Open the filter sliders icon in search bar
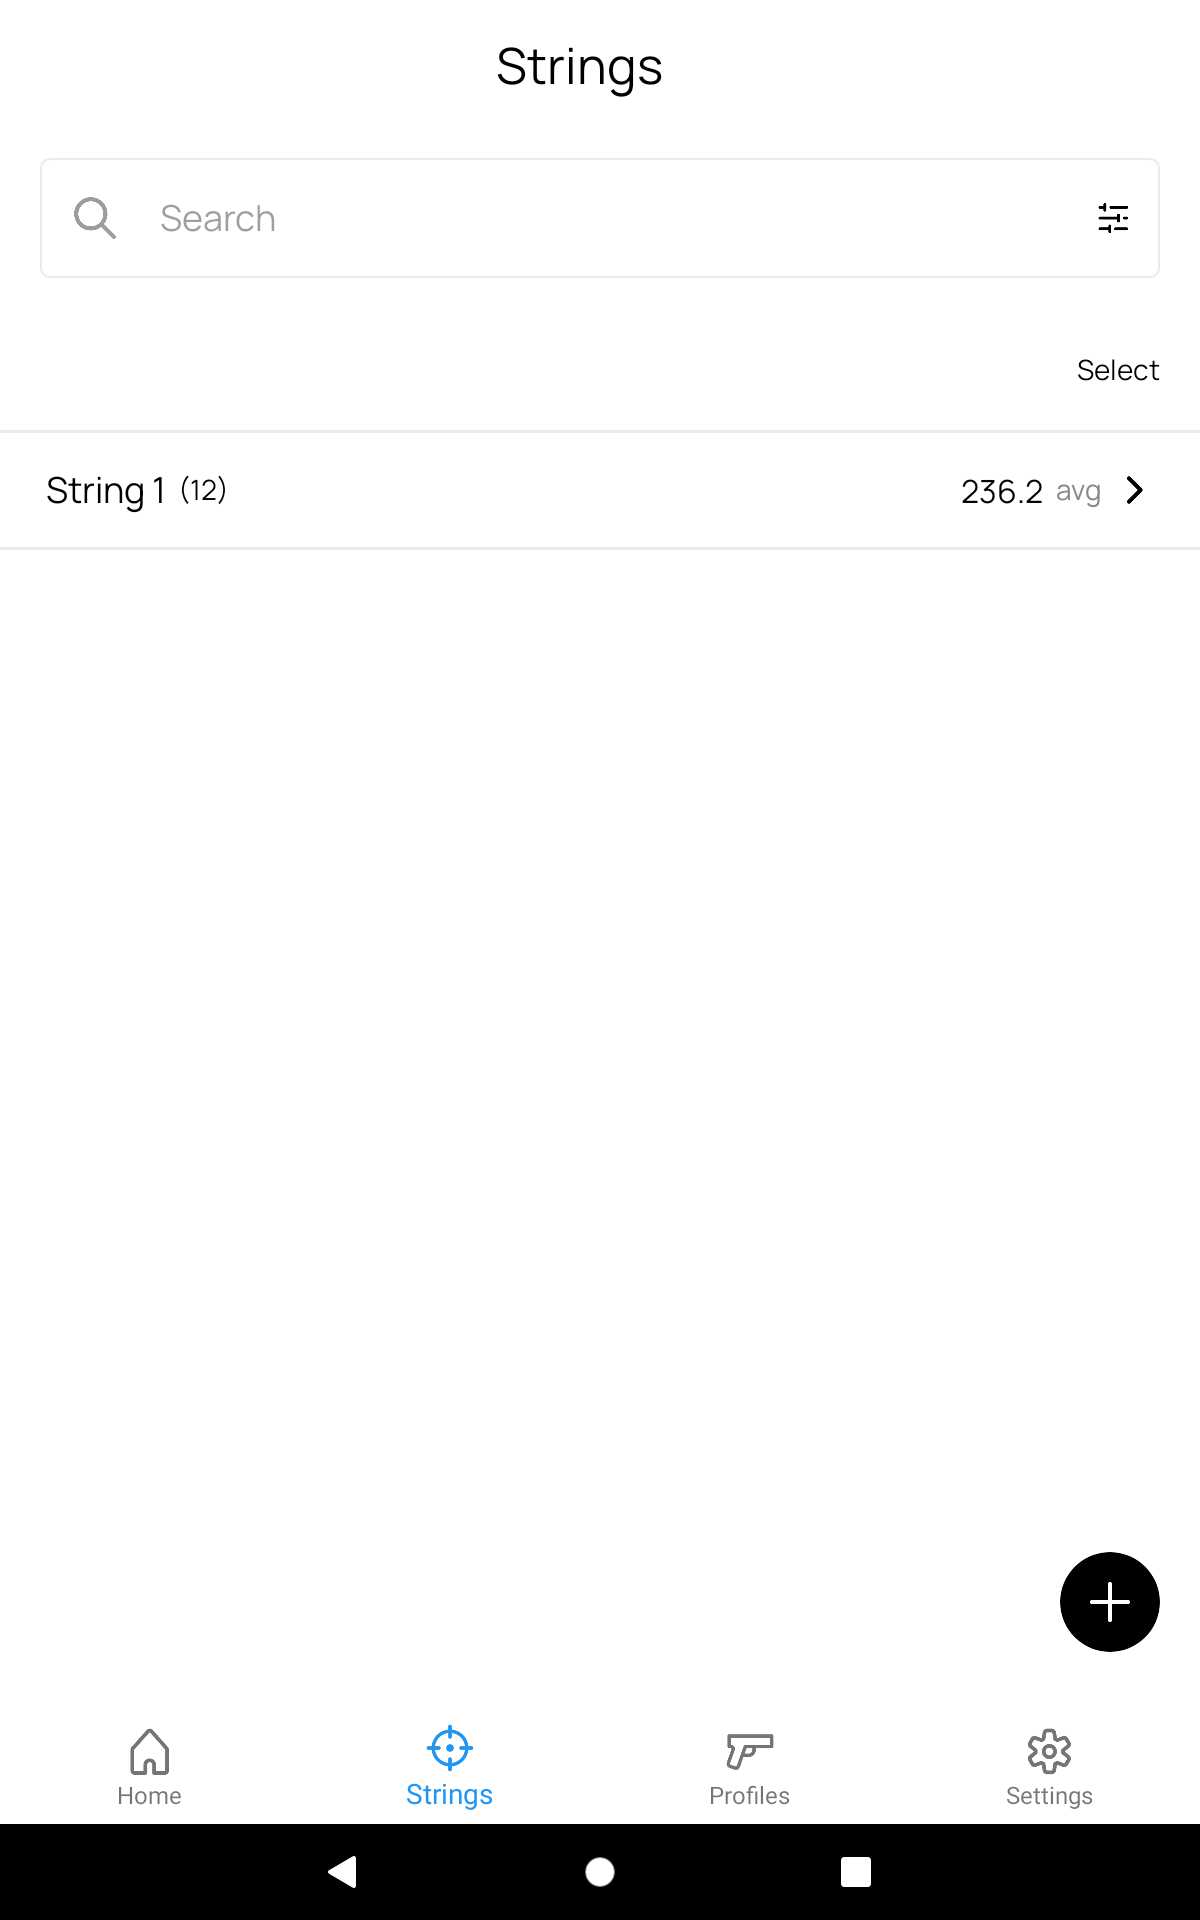 coord(1113,218)
